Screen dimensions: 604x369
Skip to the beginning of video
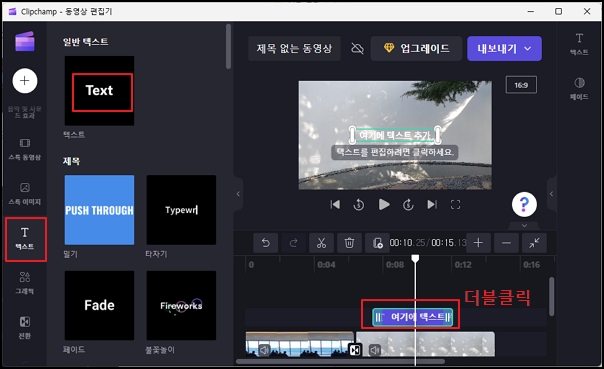point(335,205)
